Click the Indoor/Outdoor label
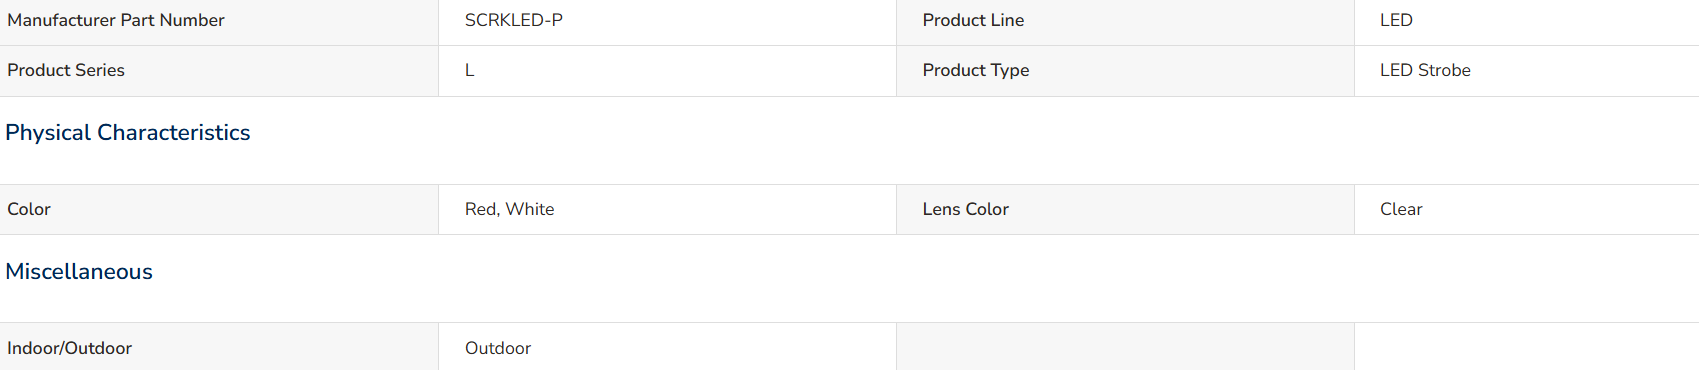This screenshot has height=370, width=1699. click(70, 348)
